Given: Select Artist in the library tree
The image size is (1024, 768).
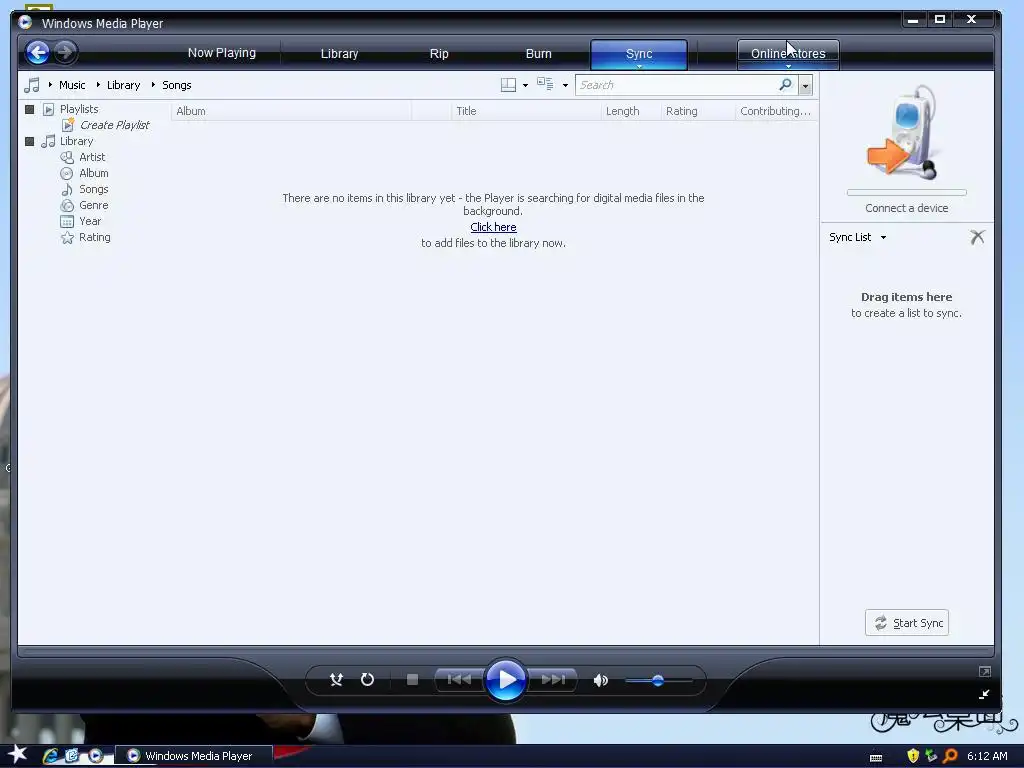Looking at the screenshot, I should coord(91,157).
